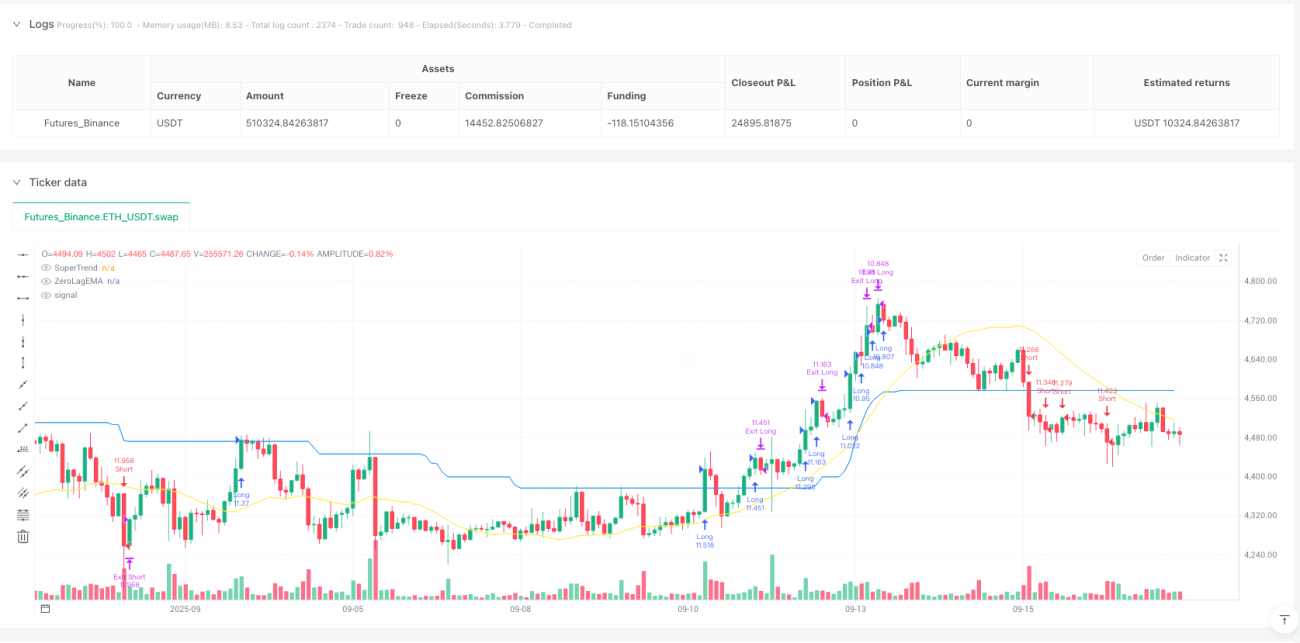Select the horizontal straight line drawing tool
This screenshot has width=1300, height=643.
coord(23,255)
